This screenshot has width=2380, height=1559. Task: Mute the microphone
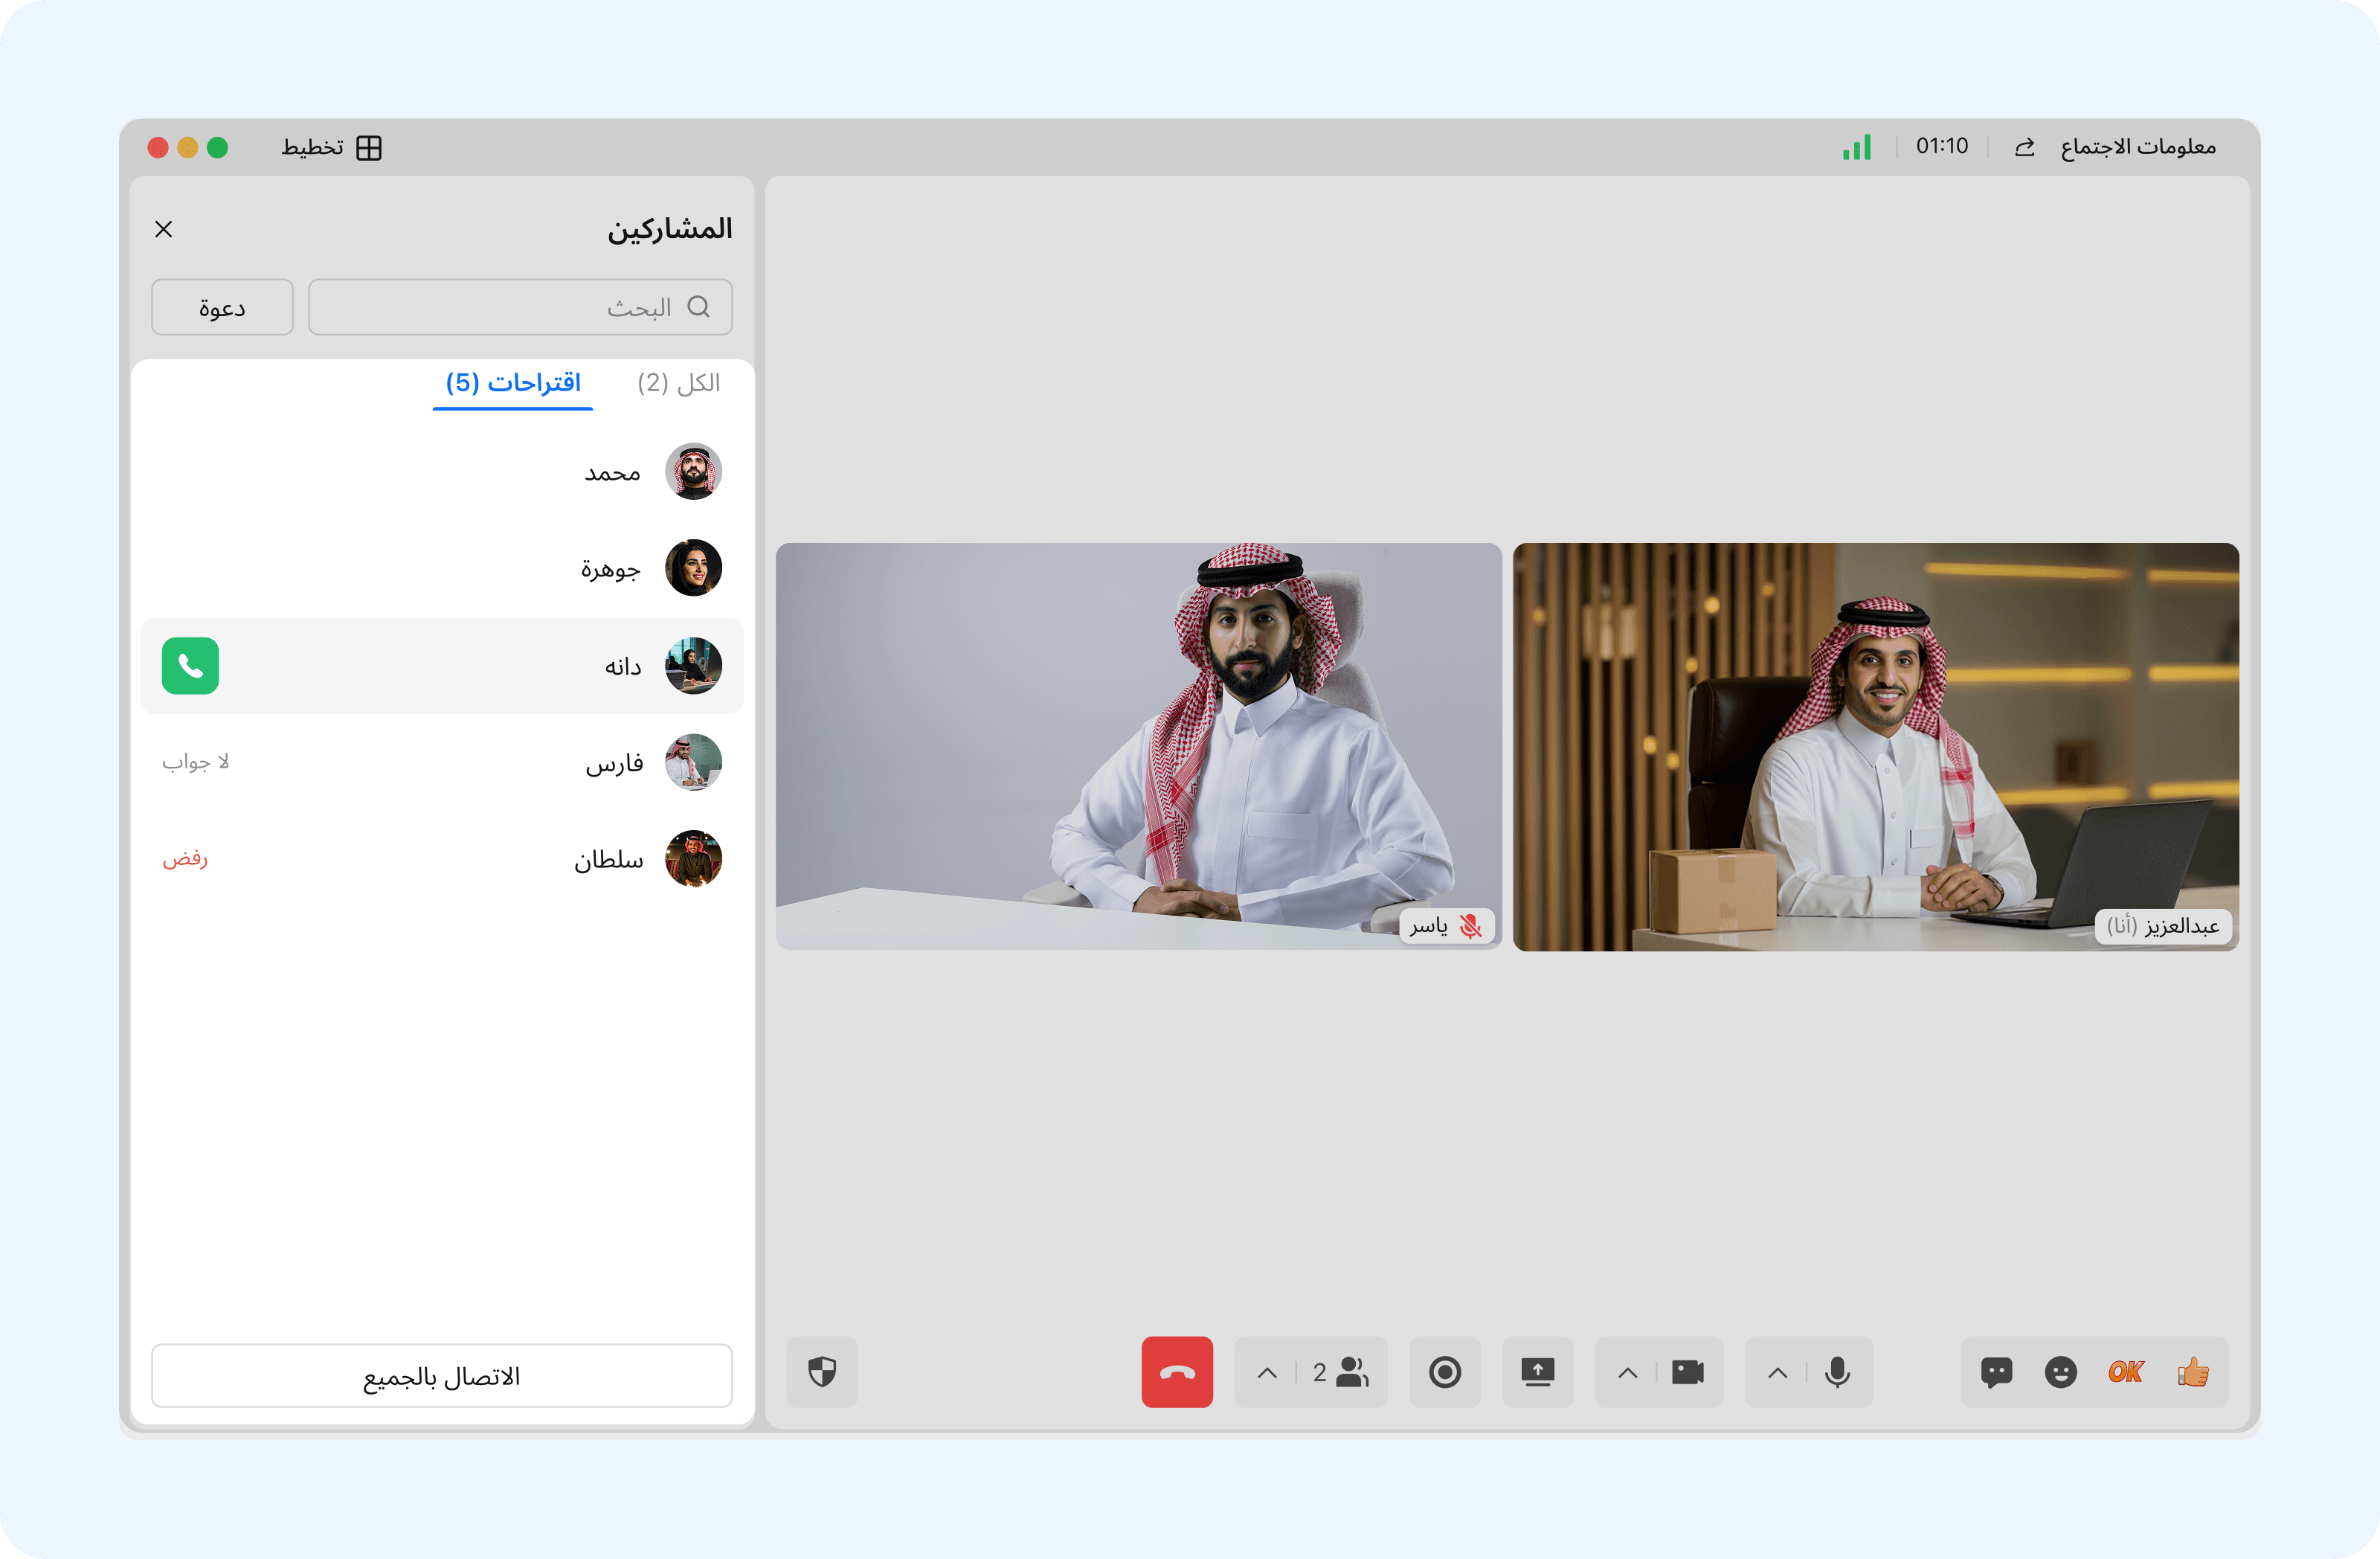point(1837,1372)
